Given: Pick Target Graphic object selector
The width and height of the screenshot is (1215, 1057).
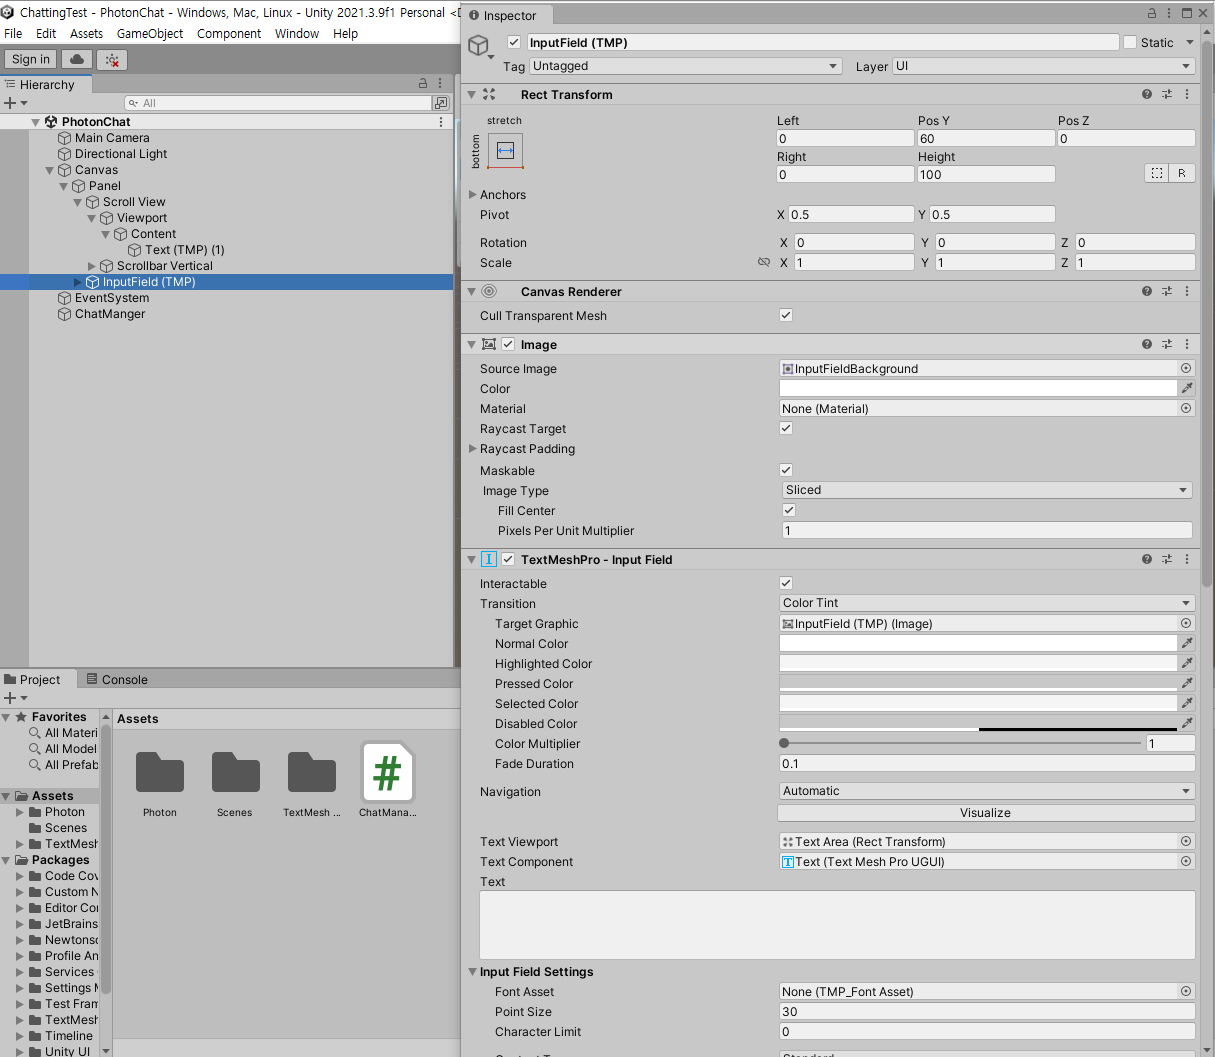Looking at the screenshot, I should (x=1186, y=623).
